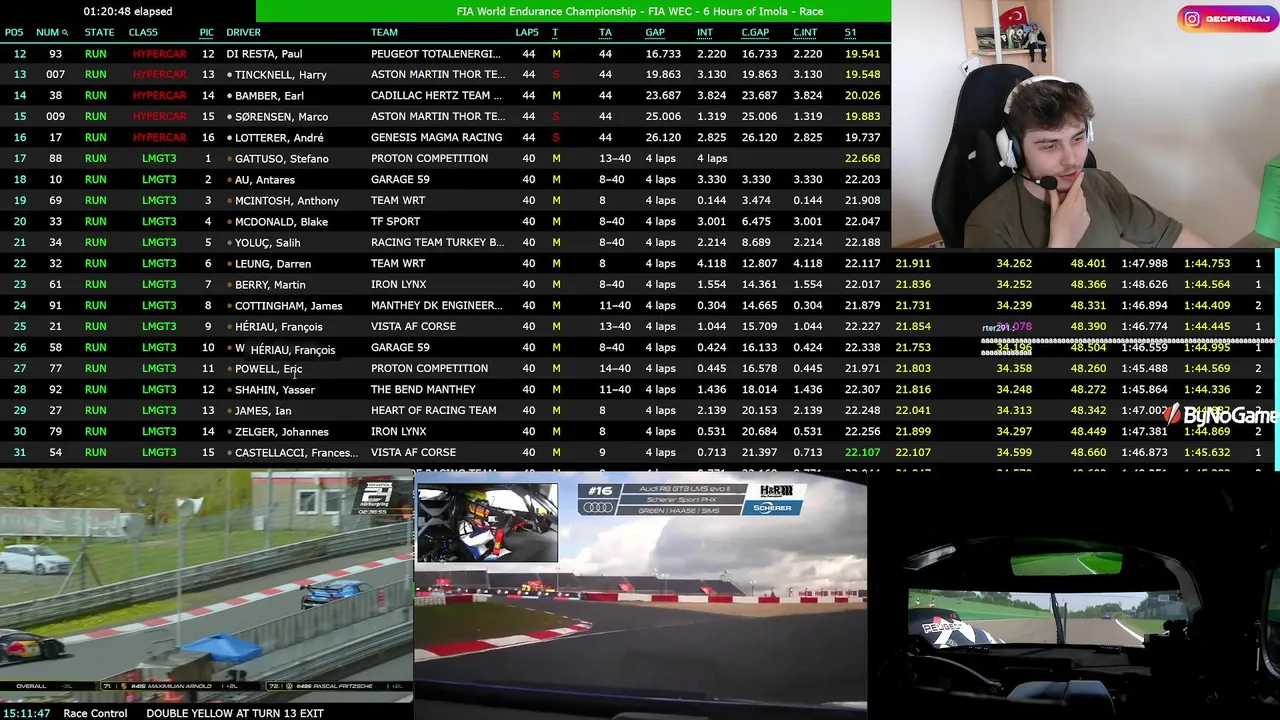Image resolution: width=1280 pixels, height=720 pixels.
Task: Click the C.INT column header
Action: (x=805, y=33)
